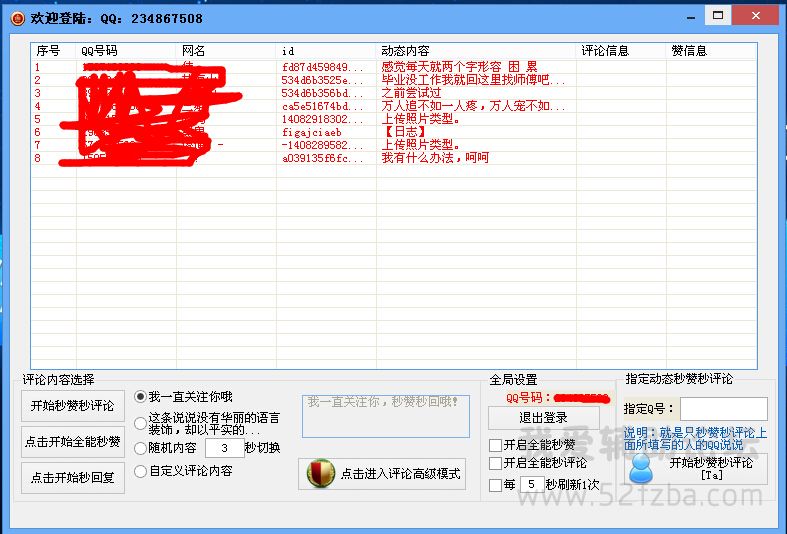
Task: Select the row 万人追不如一人疼
Action: coord(394,106)
